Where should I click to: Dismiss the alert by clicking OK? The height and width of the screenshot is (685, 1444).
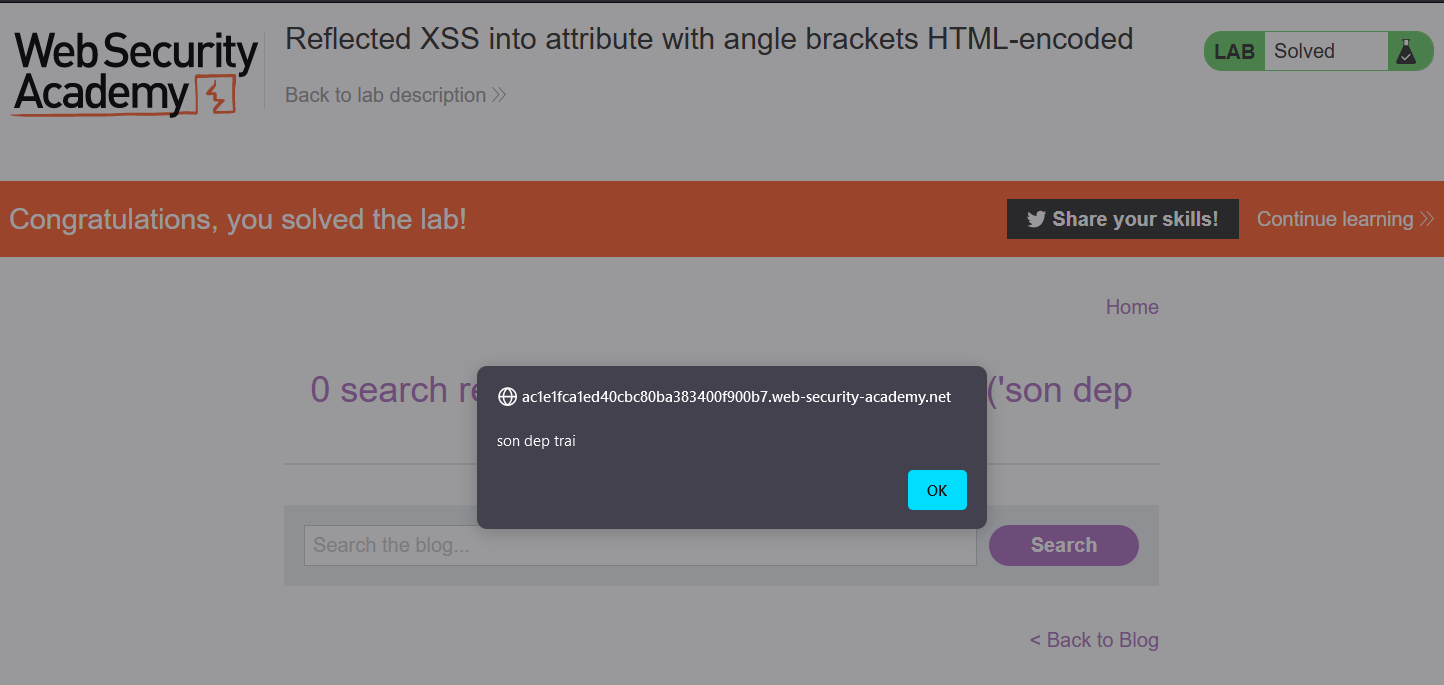(x=937, y=490)
